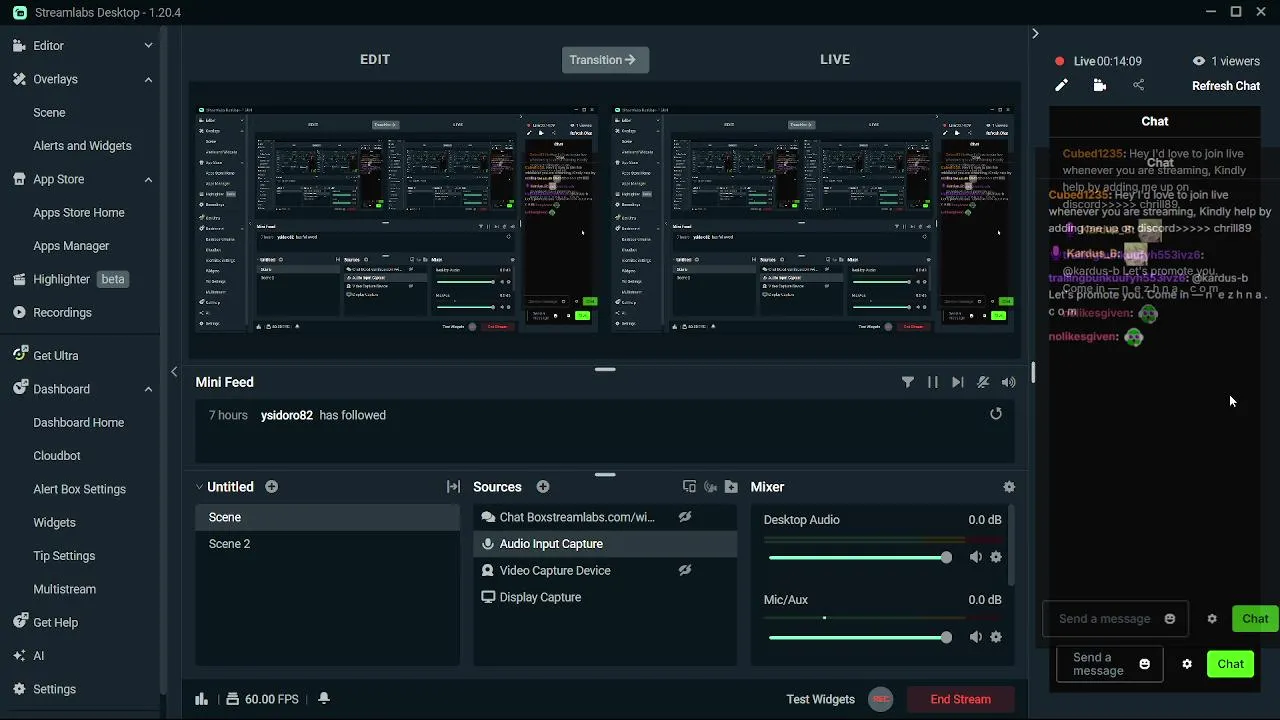The height and width of the screenshot is (720, 1280).
Task: Click the share stream icon
Action: [1138, 86]
